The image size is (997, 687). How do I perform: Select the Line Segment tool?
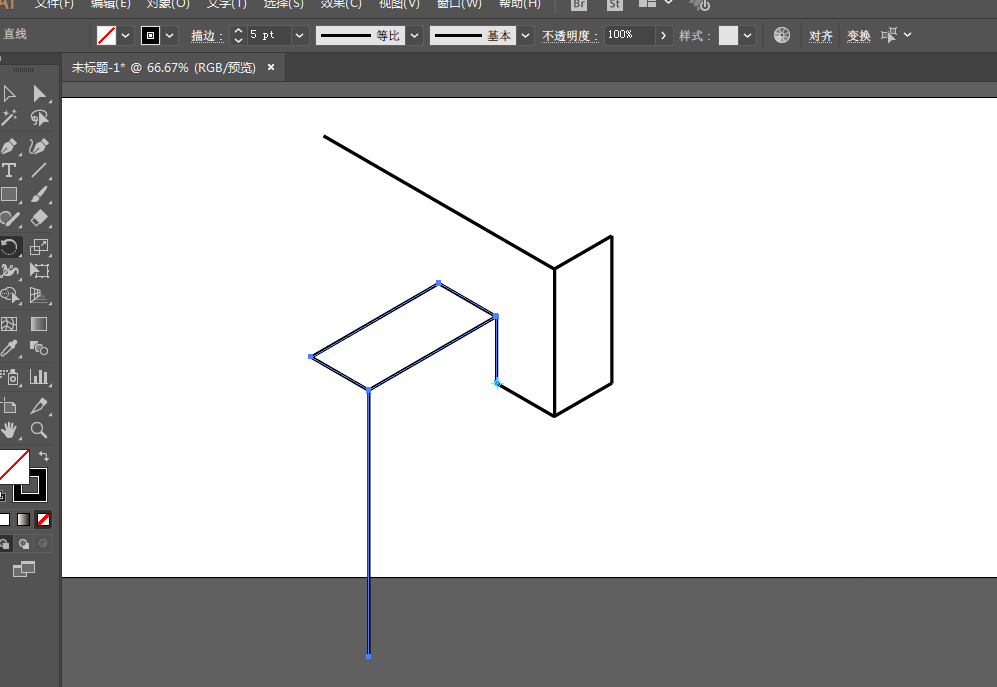click(x=39, y=170)
